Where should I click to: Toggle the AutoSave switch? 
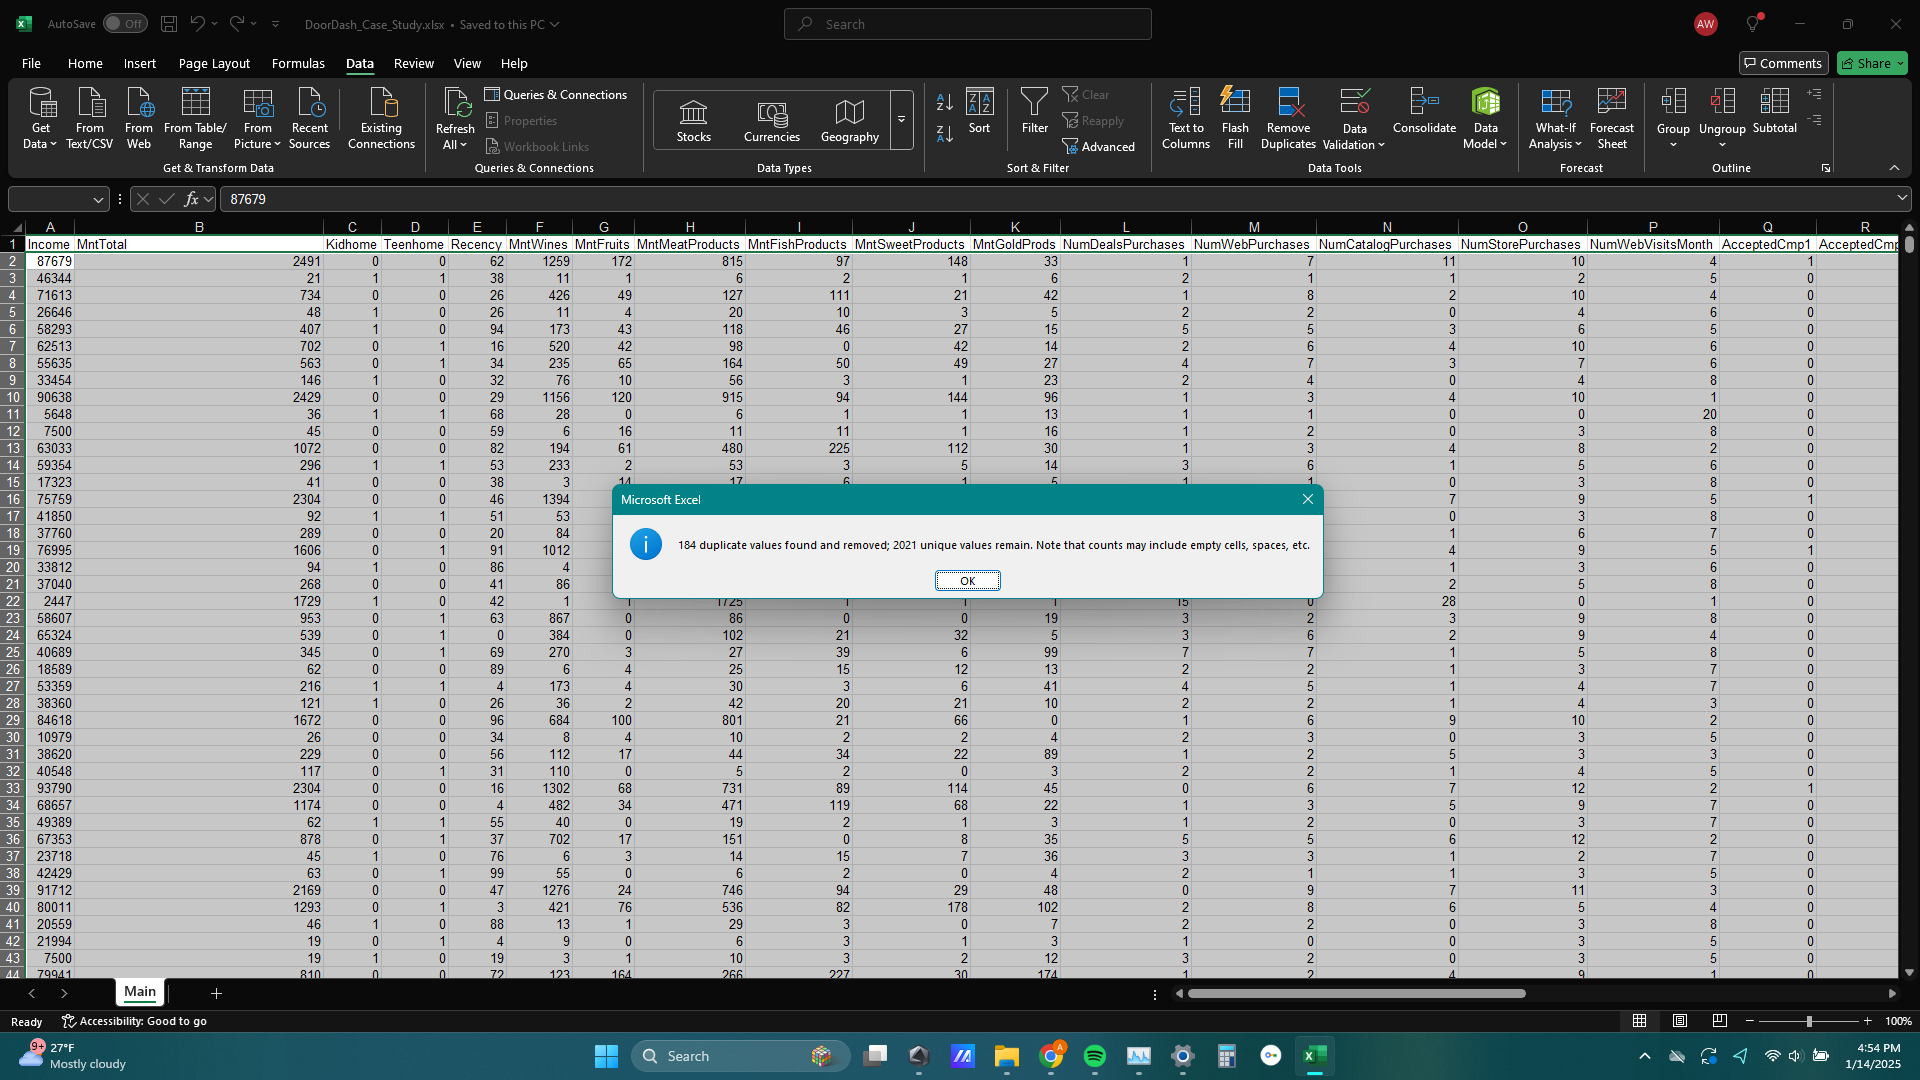point(124,24)
